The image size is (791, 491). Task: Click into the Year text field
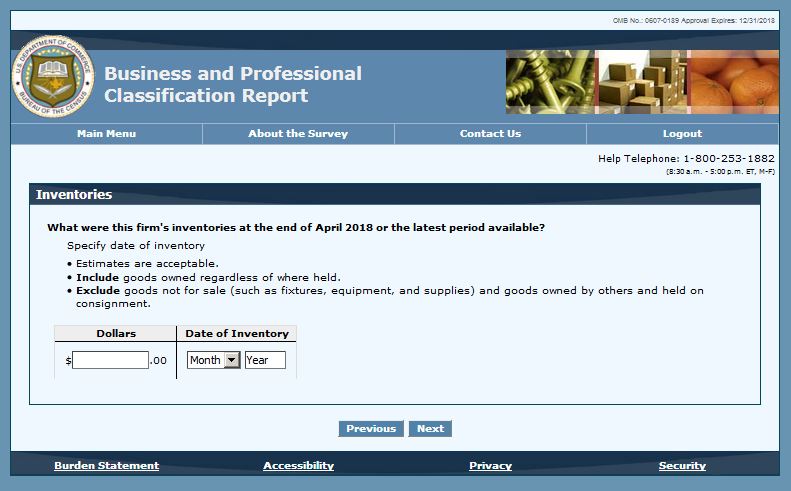tap(265, 360)
